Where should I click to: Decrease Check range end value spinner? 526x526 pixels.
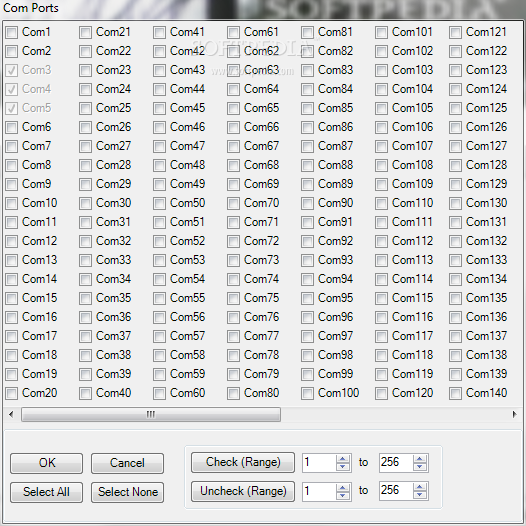tap(420, 467)
